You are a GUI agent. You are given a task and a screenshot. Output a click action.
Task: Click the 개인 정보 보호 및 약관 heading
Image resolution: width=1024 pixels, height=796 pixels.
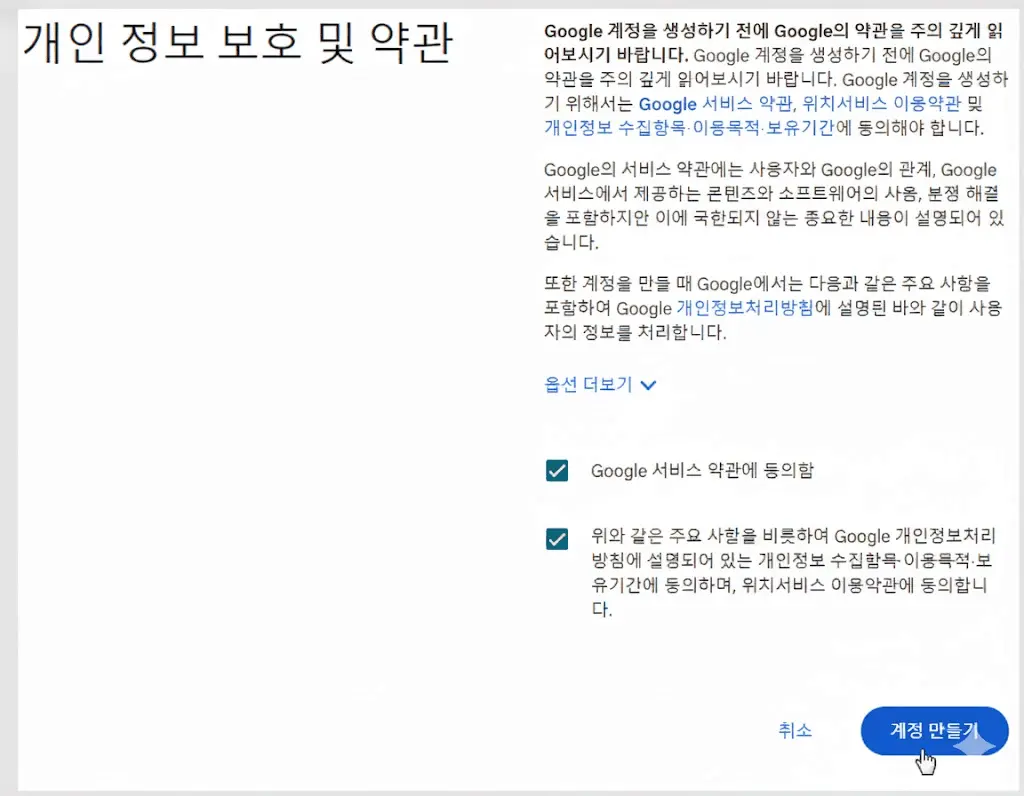pyautogui.click(x=238, y=42)
